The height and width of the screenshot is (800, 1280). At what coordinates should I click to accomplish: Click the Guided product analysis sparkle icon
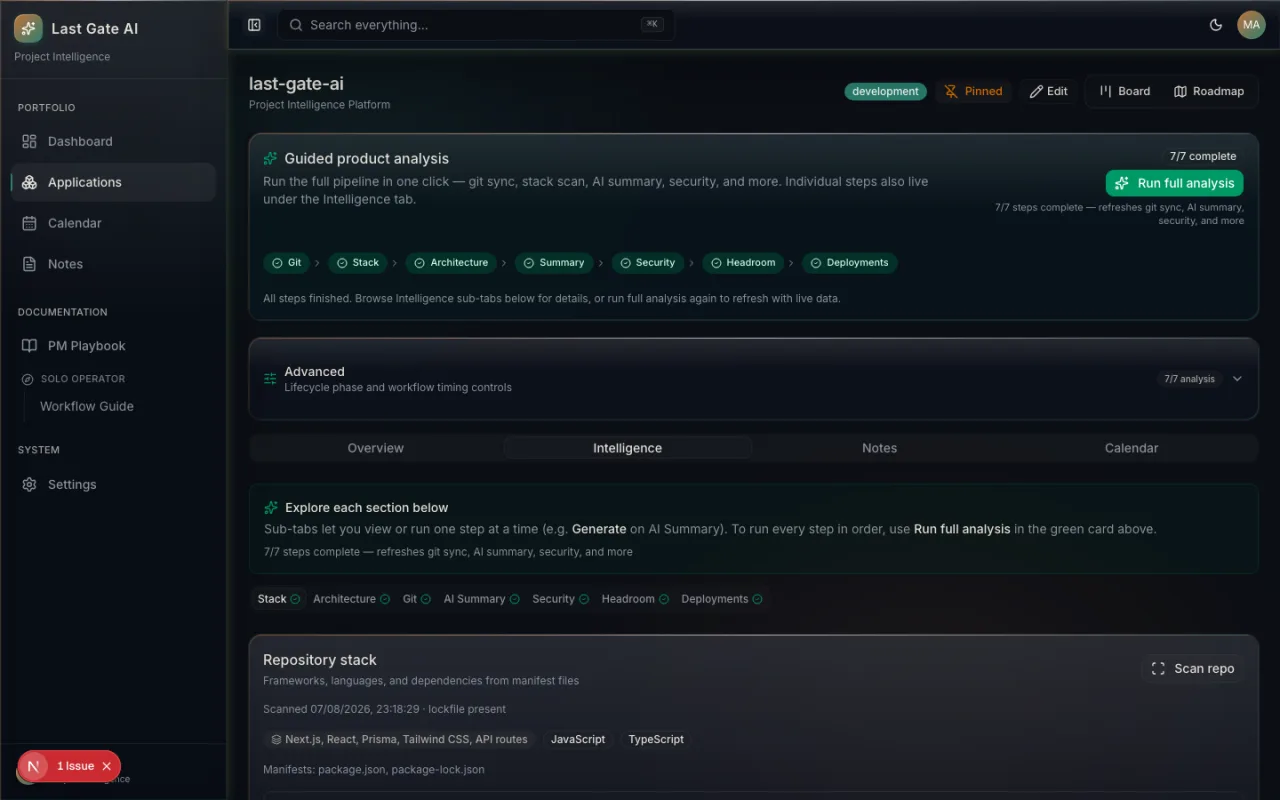(x=270, y=159)
